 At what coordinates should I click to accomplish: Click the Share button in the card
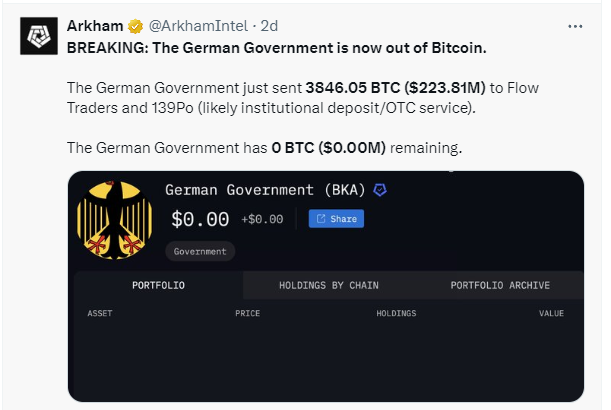point(336,219)
